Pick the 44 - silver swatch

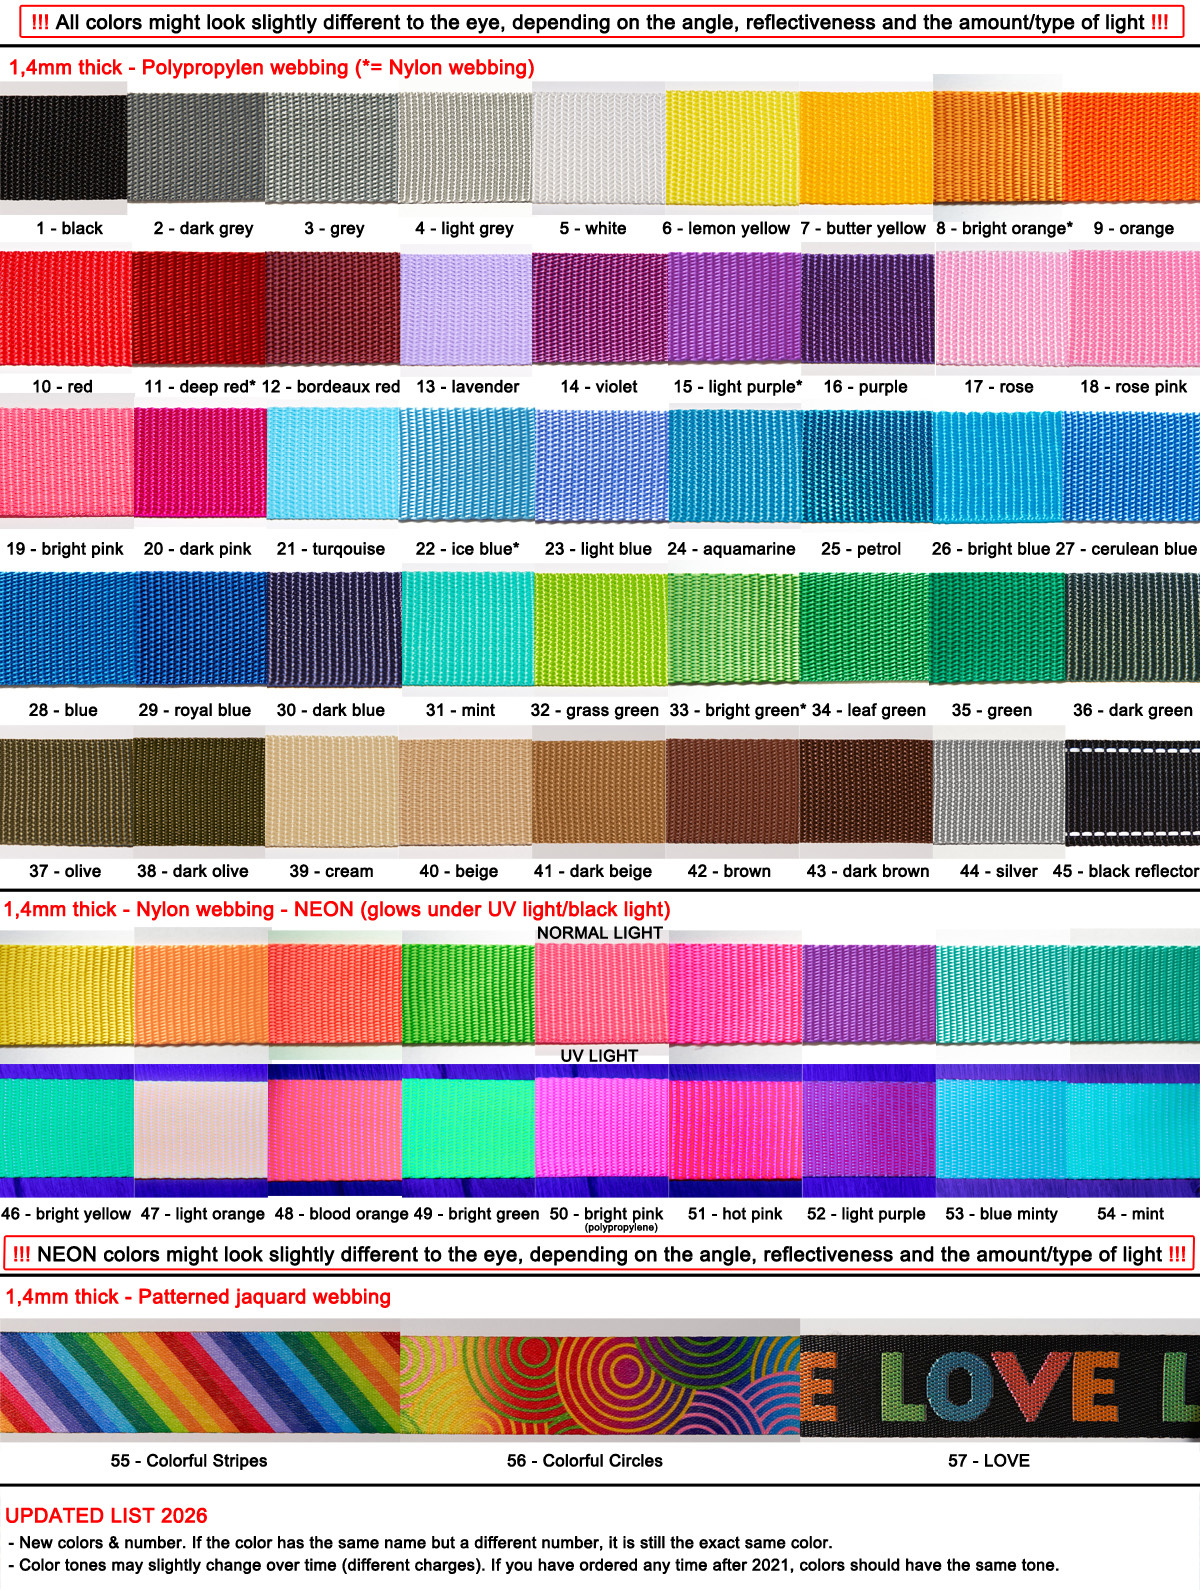point(999,792)
